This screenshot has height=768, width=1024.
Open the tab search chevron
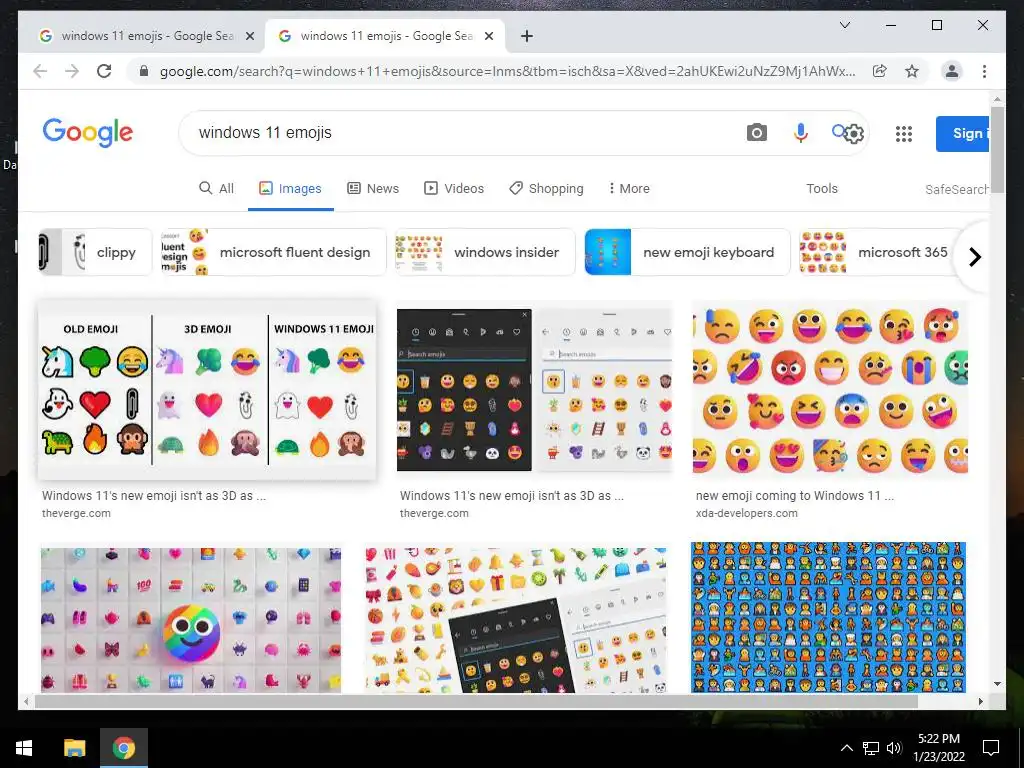pos(844,25)
